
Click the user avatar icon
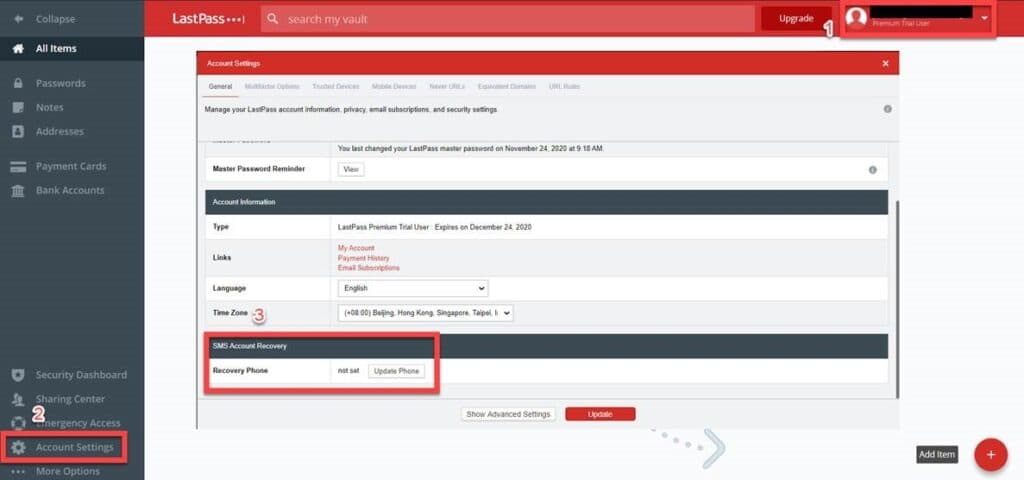click(856, 18)
